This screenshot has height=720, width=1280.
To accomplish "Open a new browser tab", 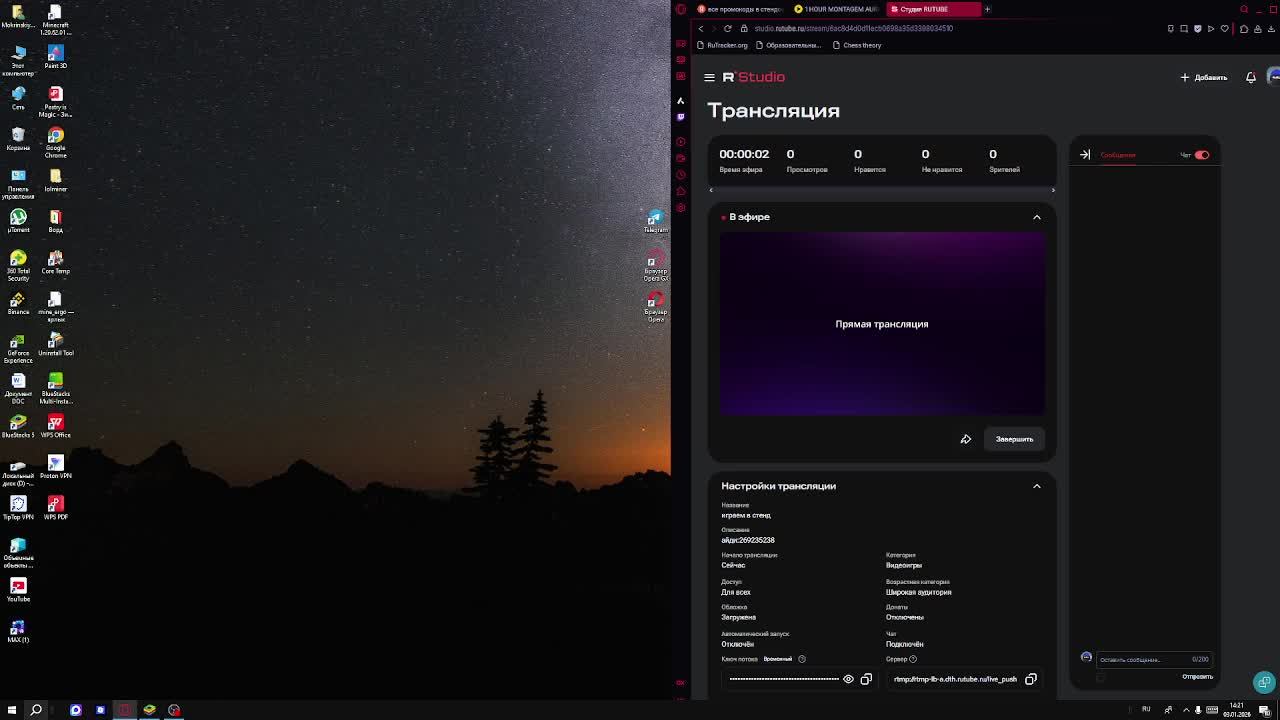I will [987, 9].
